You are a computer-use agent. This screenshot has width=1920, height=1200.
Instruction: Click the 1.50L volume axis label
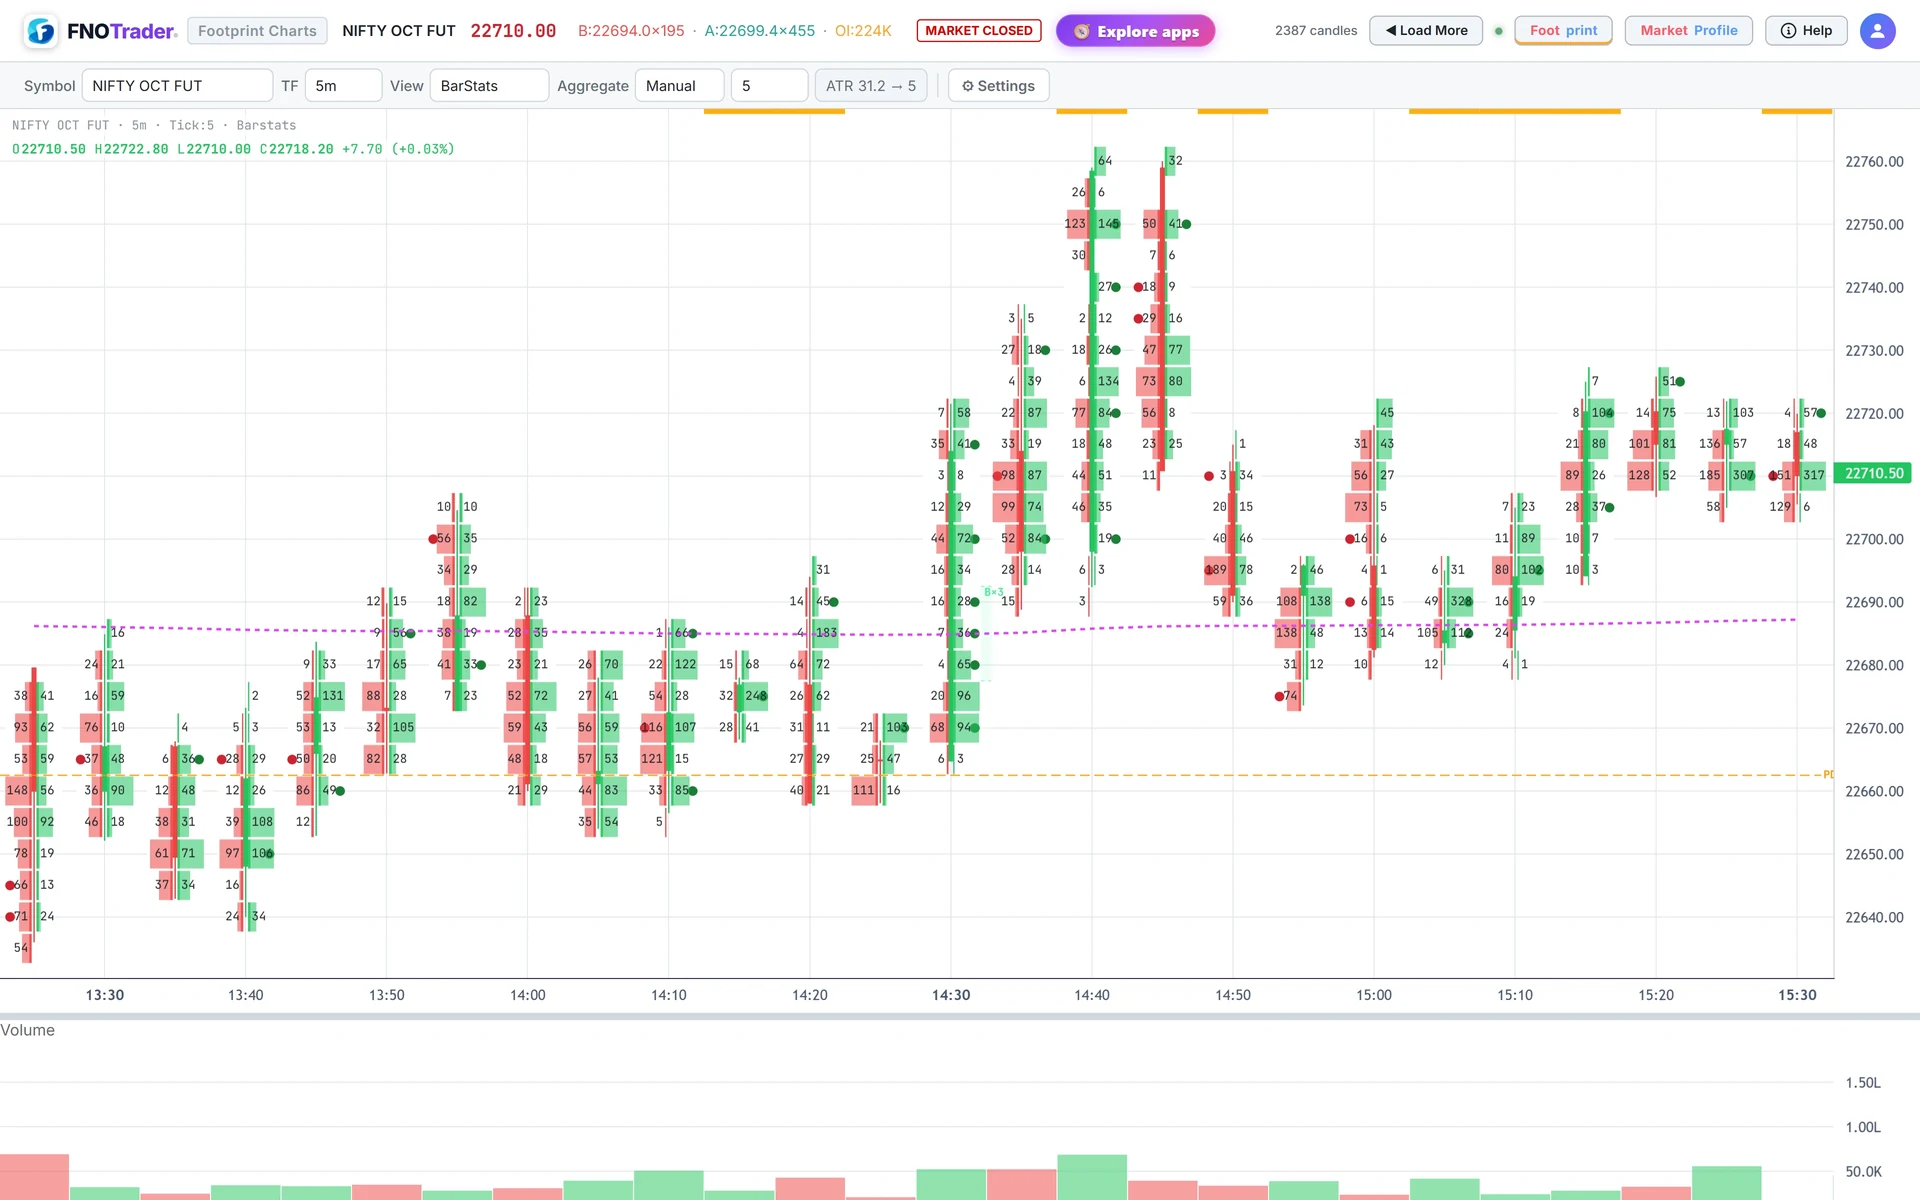(1863, 1083)
